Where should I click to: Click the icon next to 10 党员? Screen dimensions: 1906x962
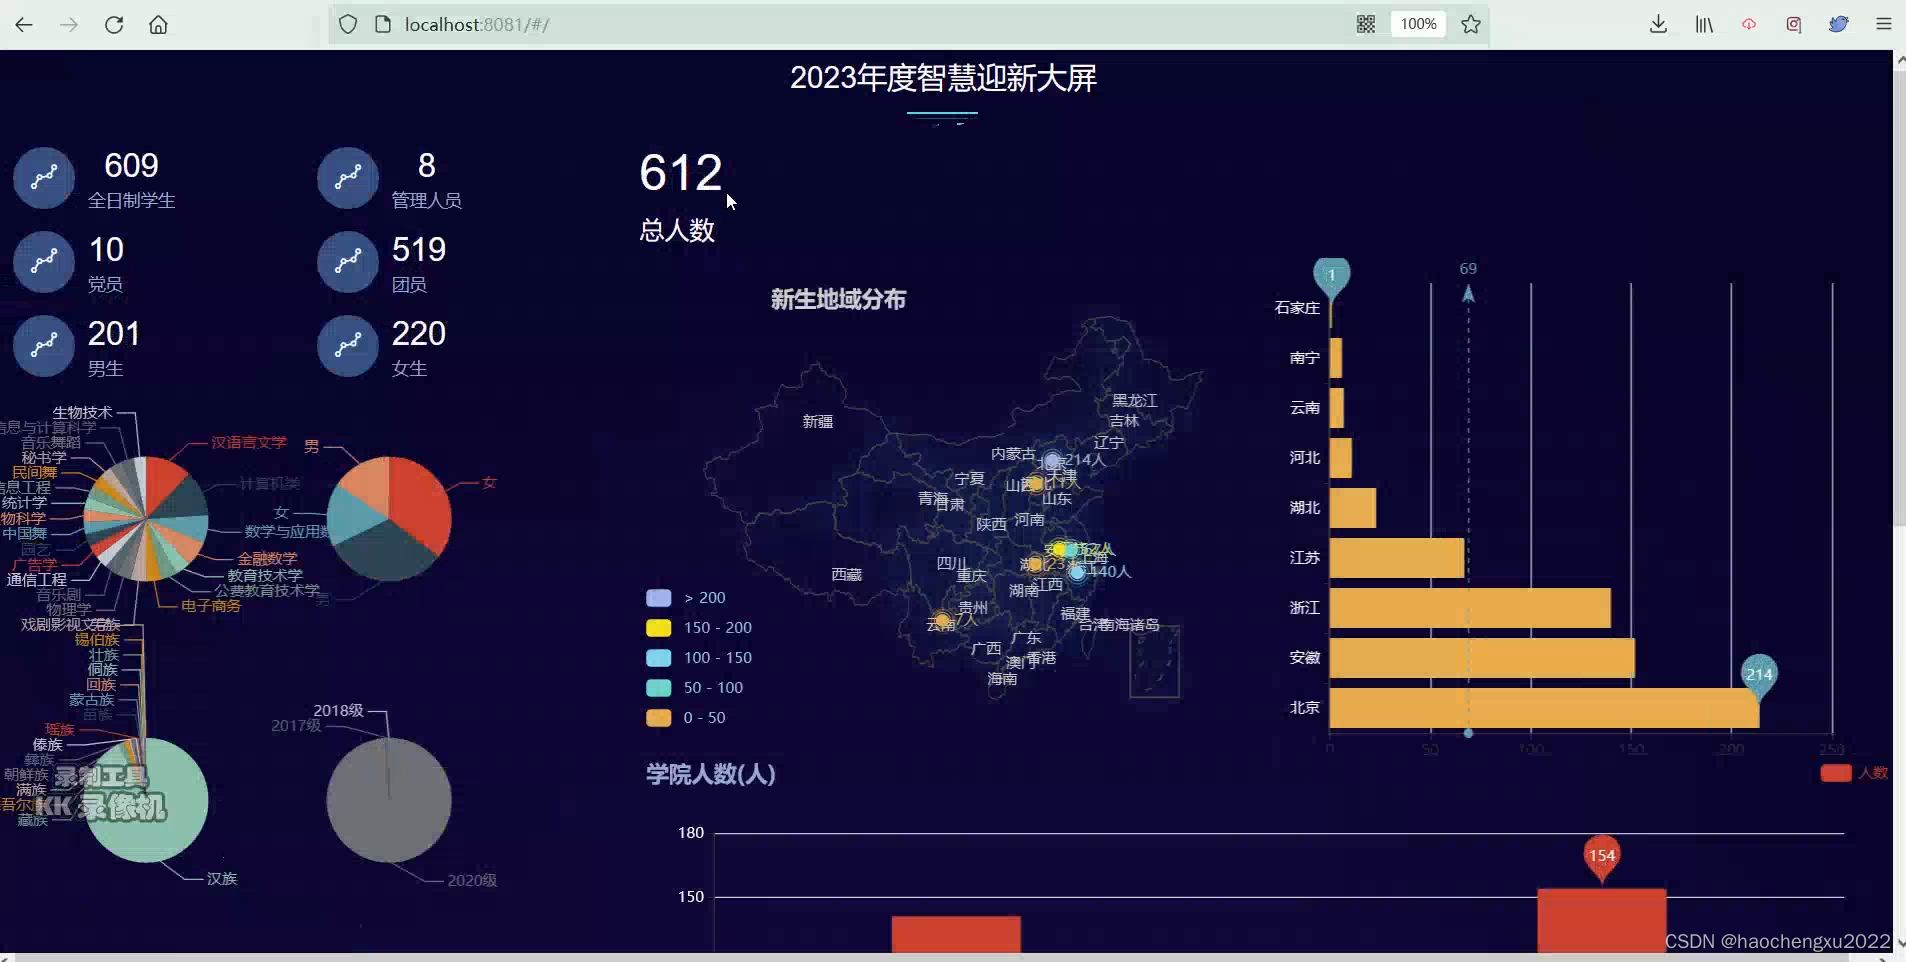[x=44, y=262]
